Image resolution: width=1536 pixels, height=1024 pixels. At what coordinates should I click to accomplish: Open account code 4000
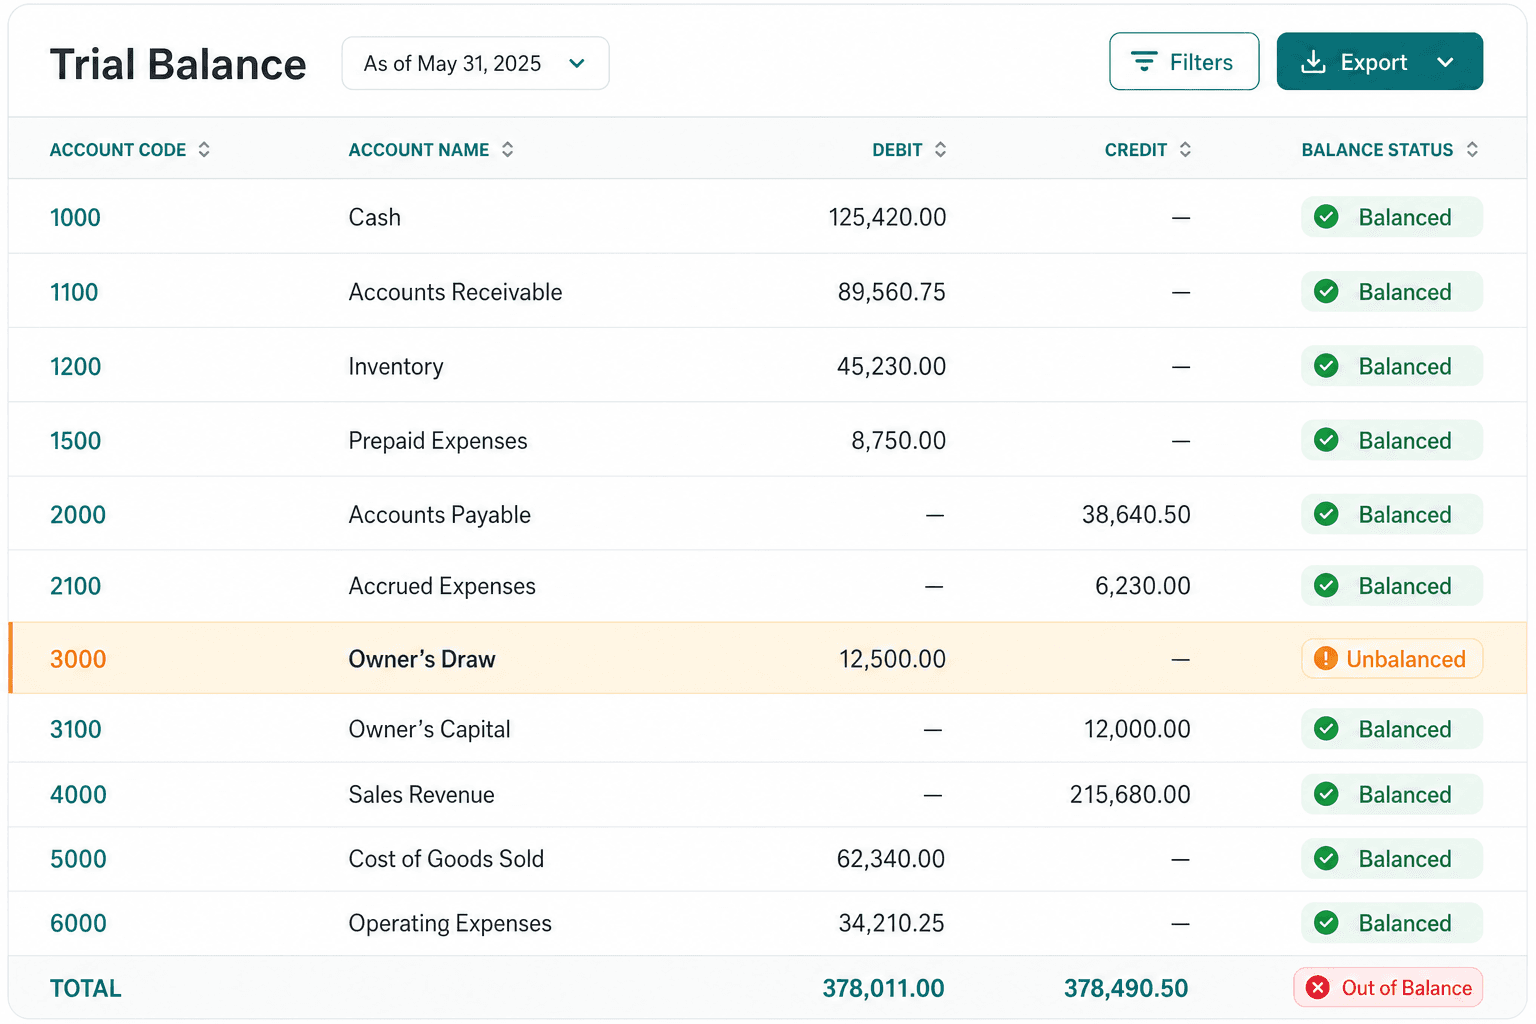click(x=78, y=794)
